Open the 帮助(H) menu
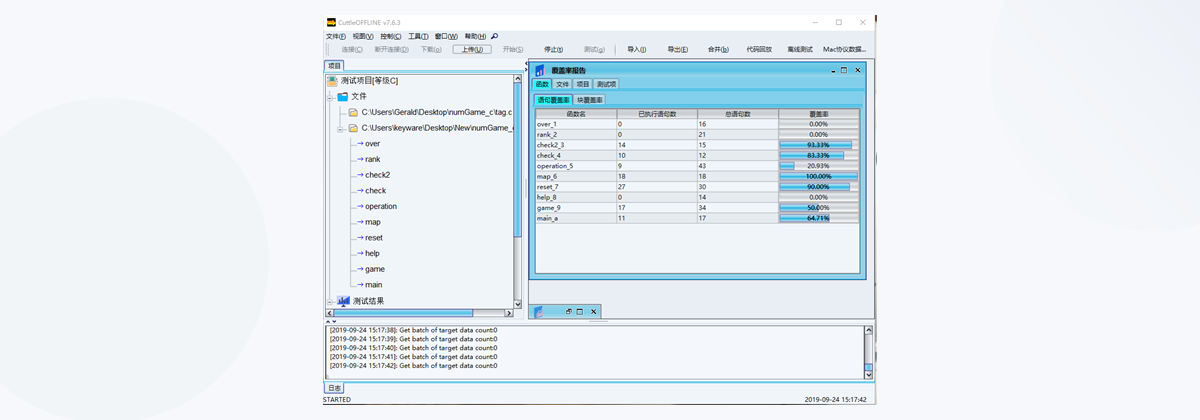Viewport: 1200px width, 420px height. (476, 36)
